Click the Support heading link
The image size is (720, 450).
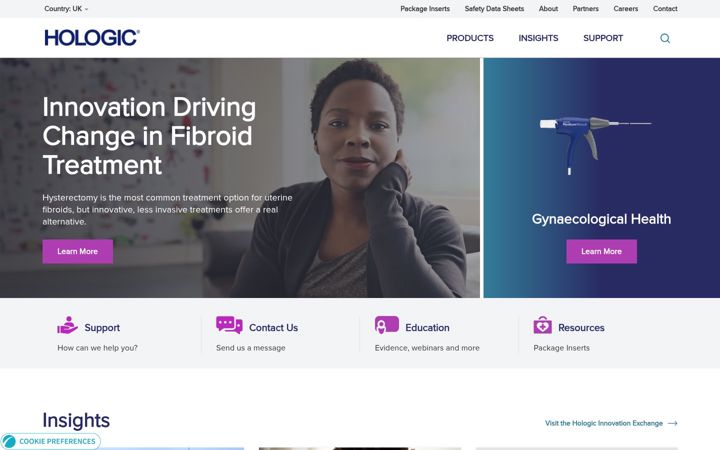coord(102,327)
